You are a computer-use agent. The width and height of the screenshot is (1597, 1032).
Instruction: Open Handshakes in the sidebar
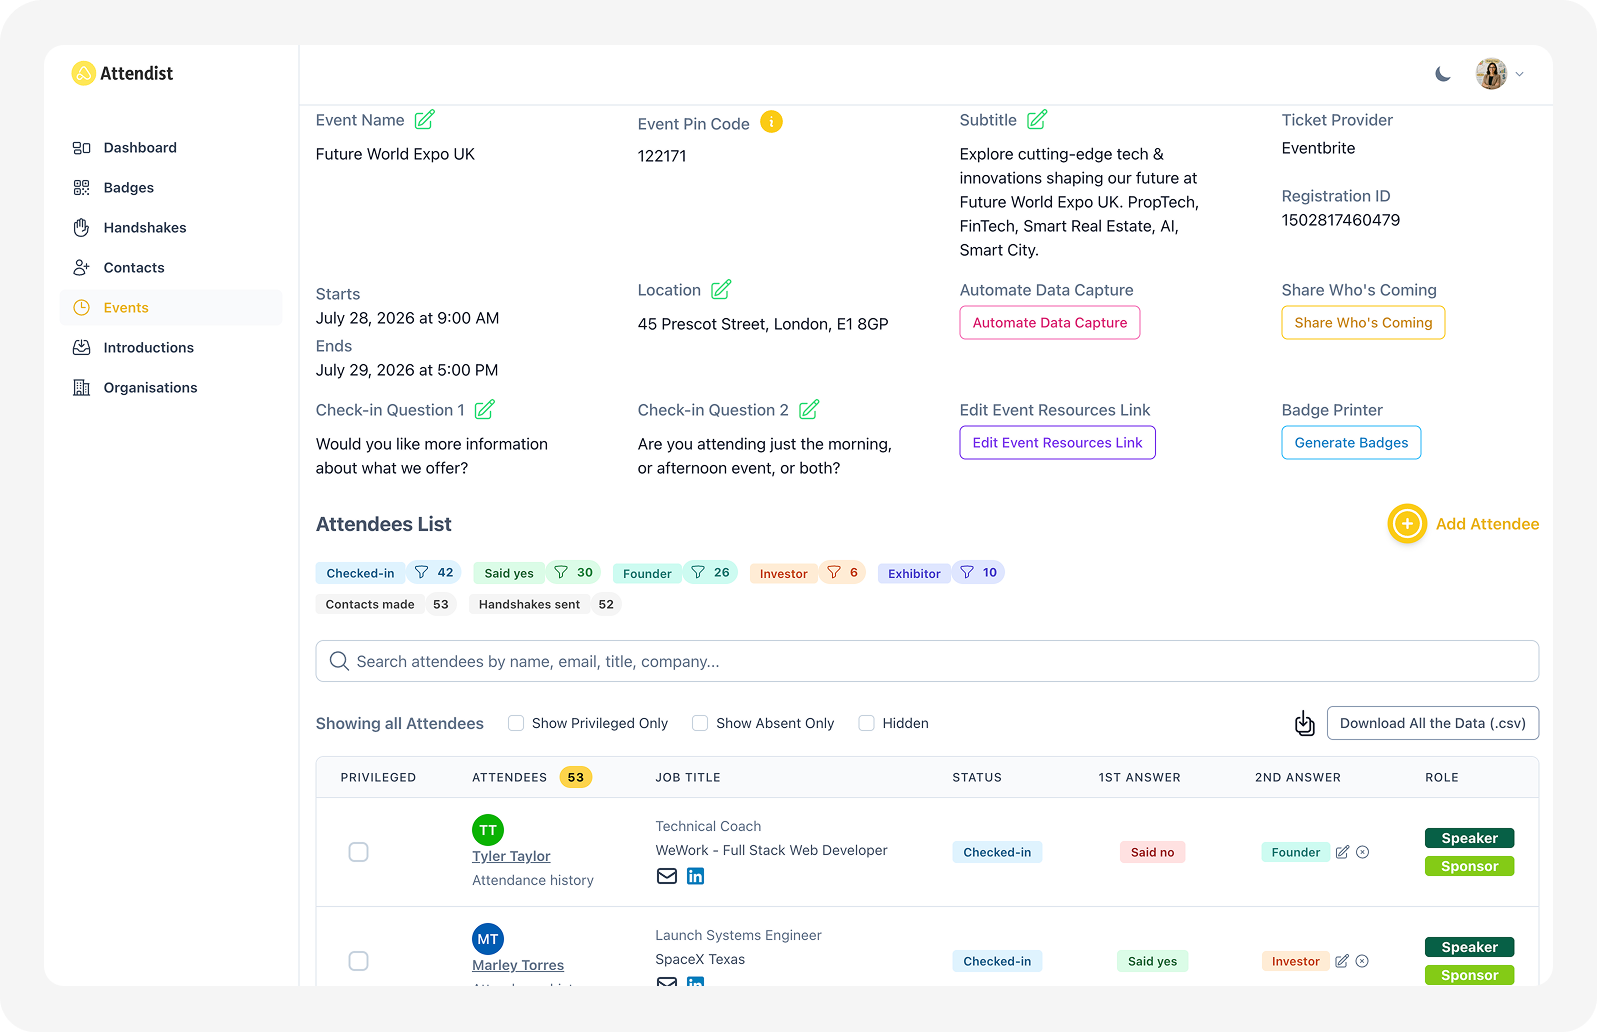point(170,227)
